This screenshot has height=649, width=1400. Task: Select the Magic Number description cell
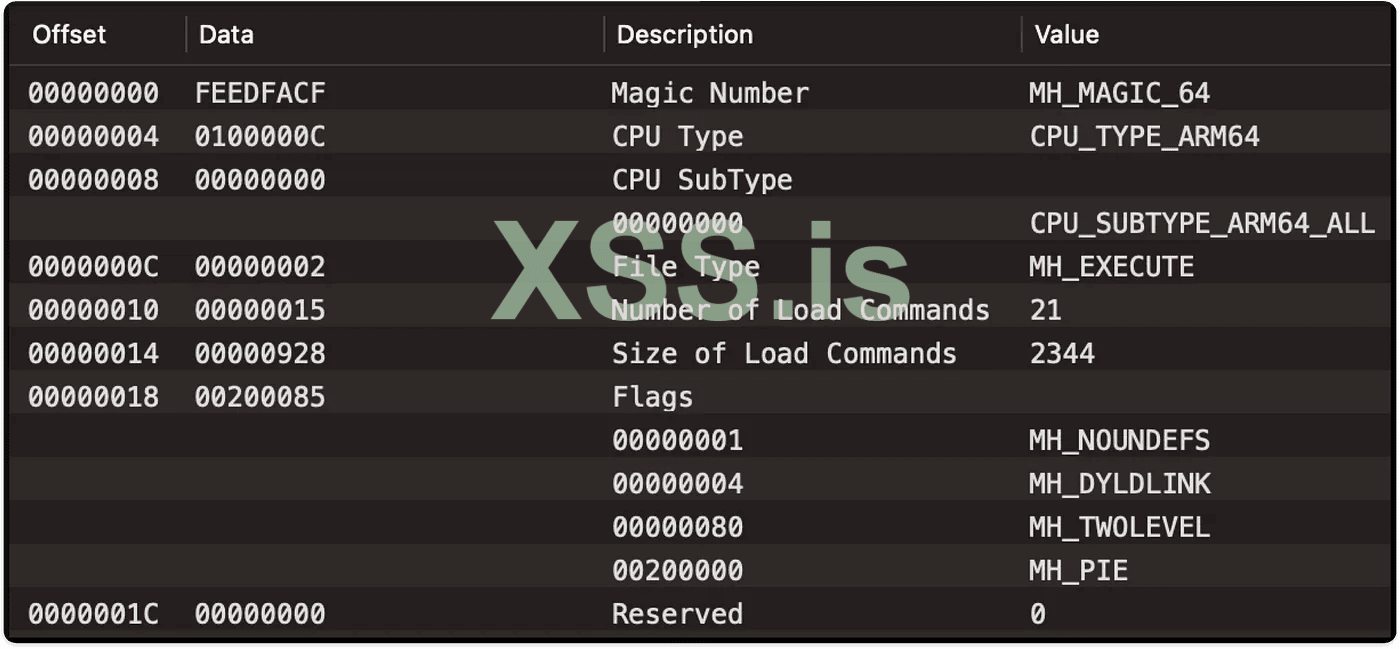click(710, 93)
